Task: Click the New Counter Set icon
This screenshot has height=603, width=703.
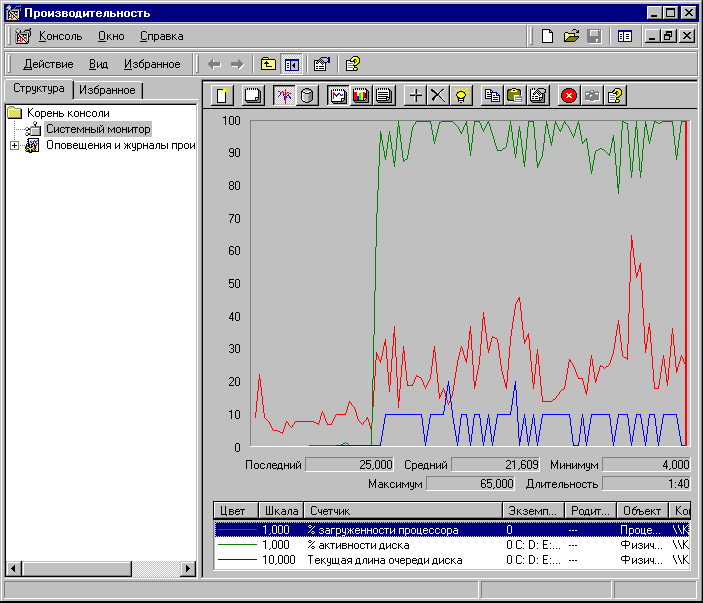Action: [223, 96]
